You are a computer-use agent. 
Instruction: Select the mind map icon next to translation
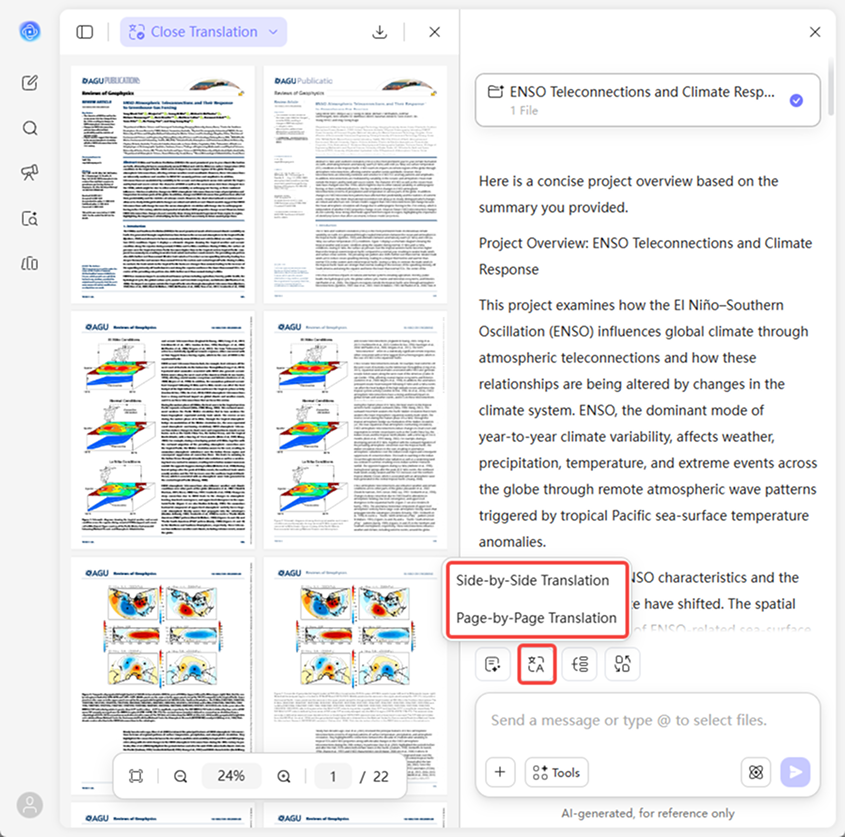pyautogui.click(x=580, y=663)
